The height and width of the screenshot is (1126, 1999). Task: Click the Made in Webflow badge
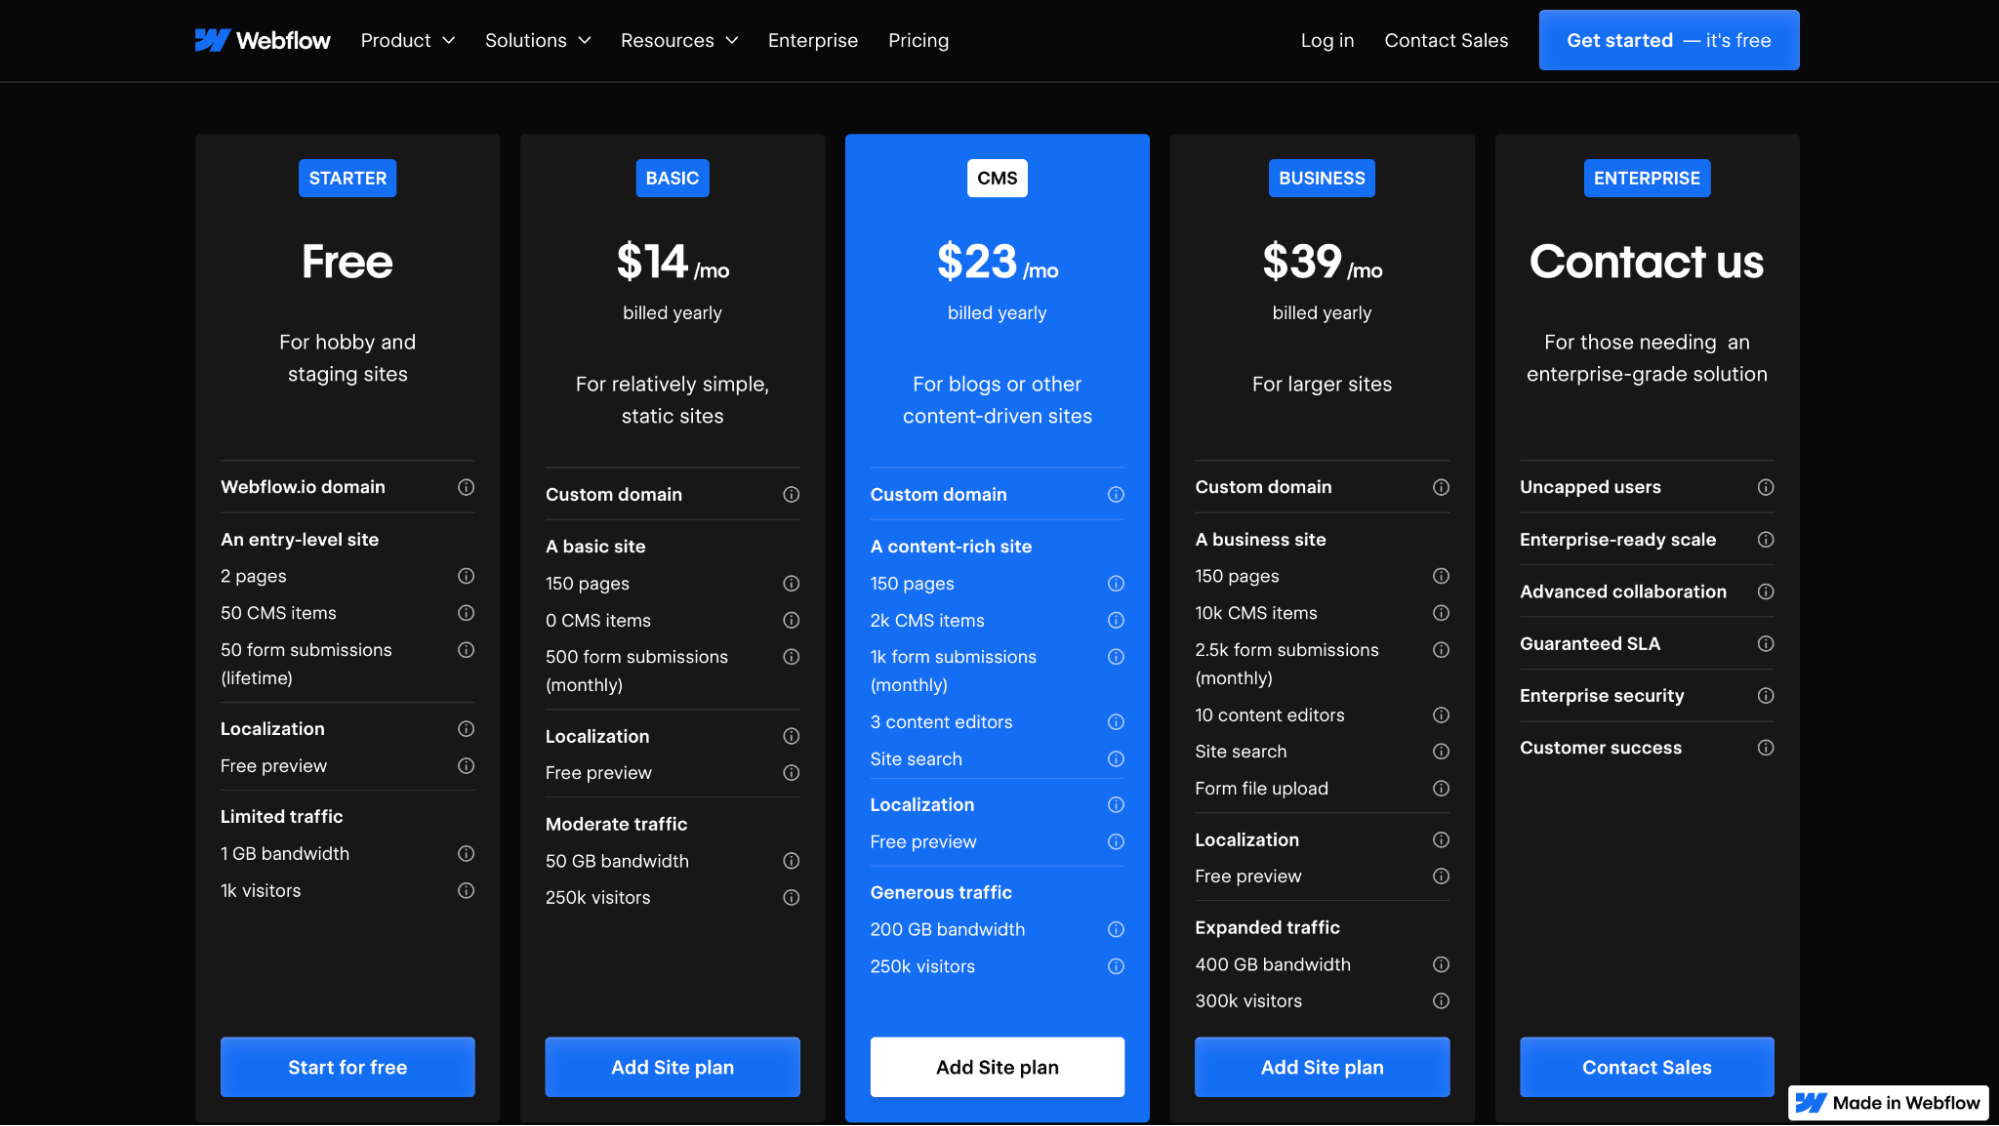tap(1888, 1103)
